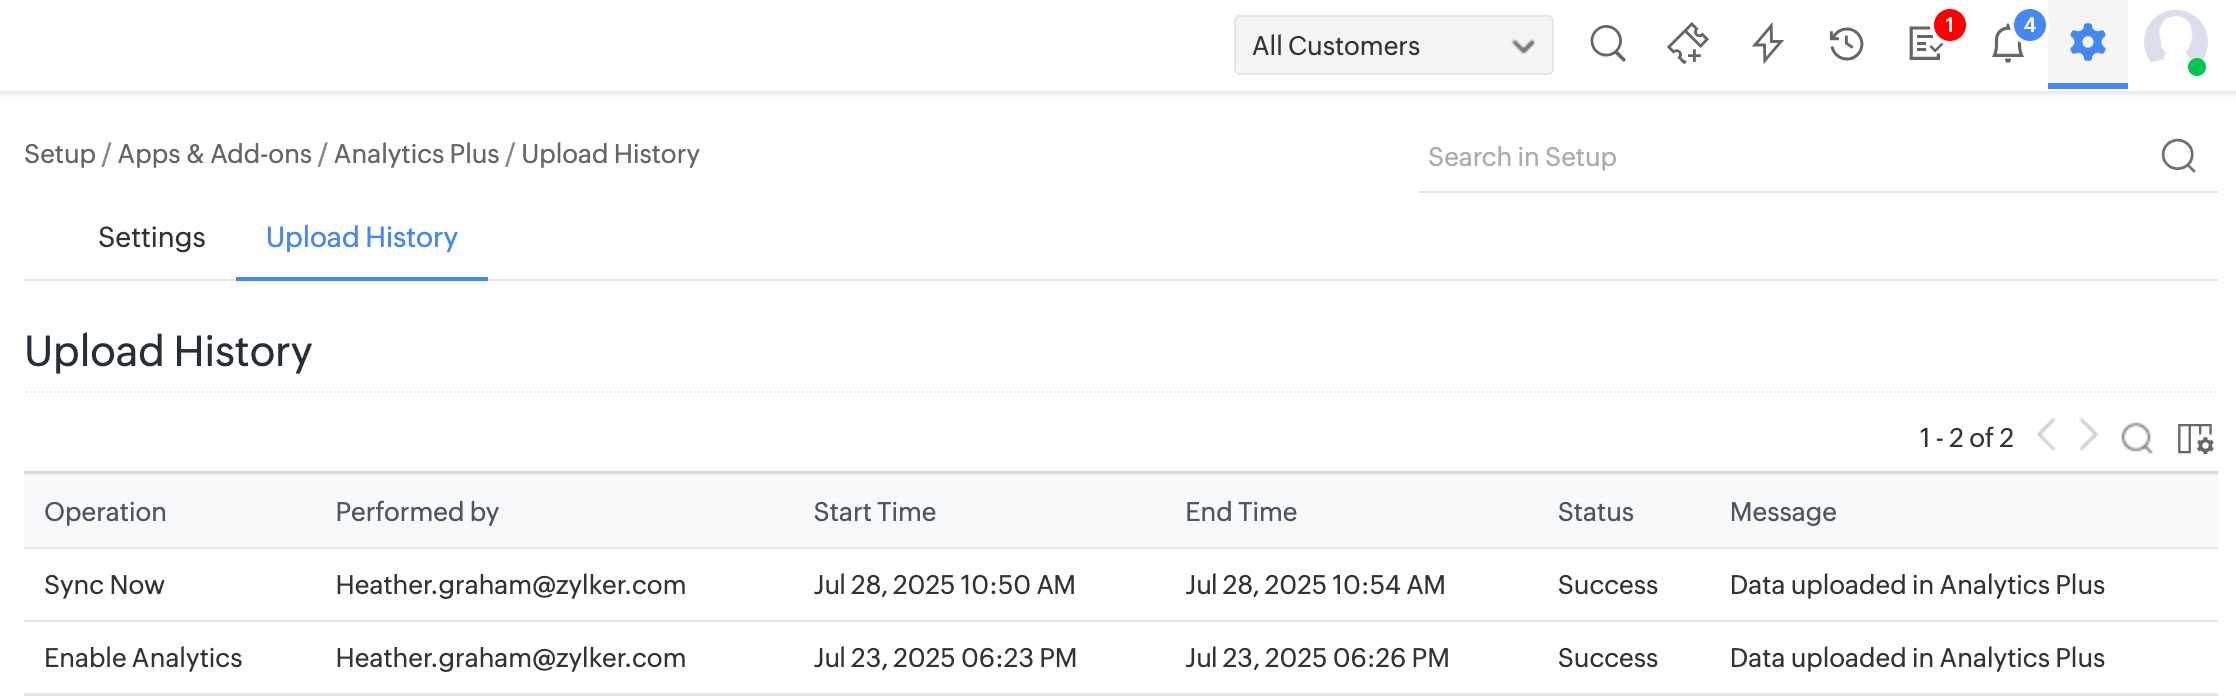2236x696 pixels.
Task: Click the add ticket plus icon
Action: (x=1688, y=44)
